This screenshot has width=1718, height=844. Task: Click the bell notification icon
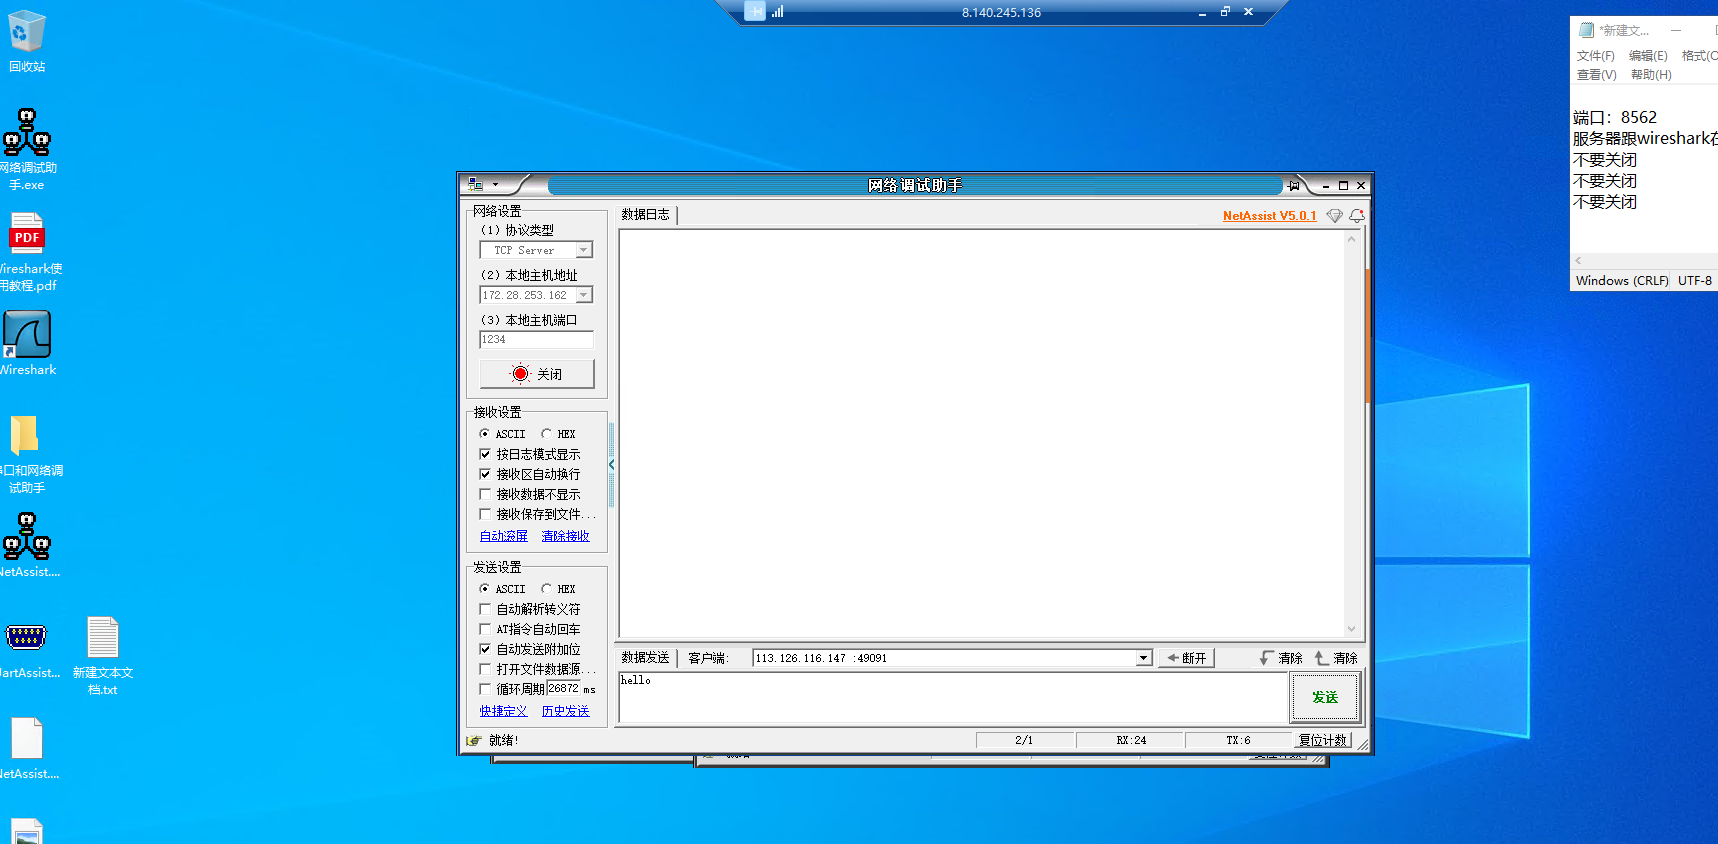[1356, 216]
